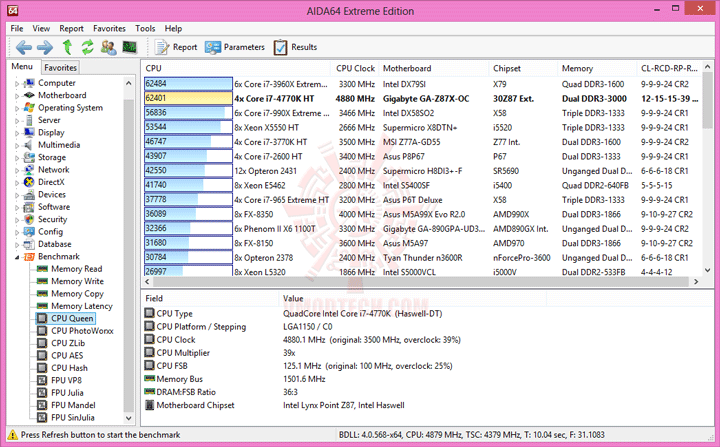The height and width of the screenshot is (447, 720).
Task: Select the Memory Write benchmark
Action: point(77,281)
